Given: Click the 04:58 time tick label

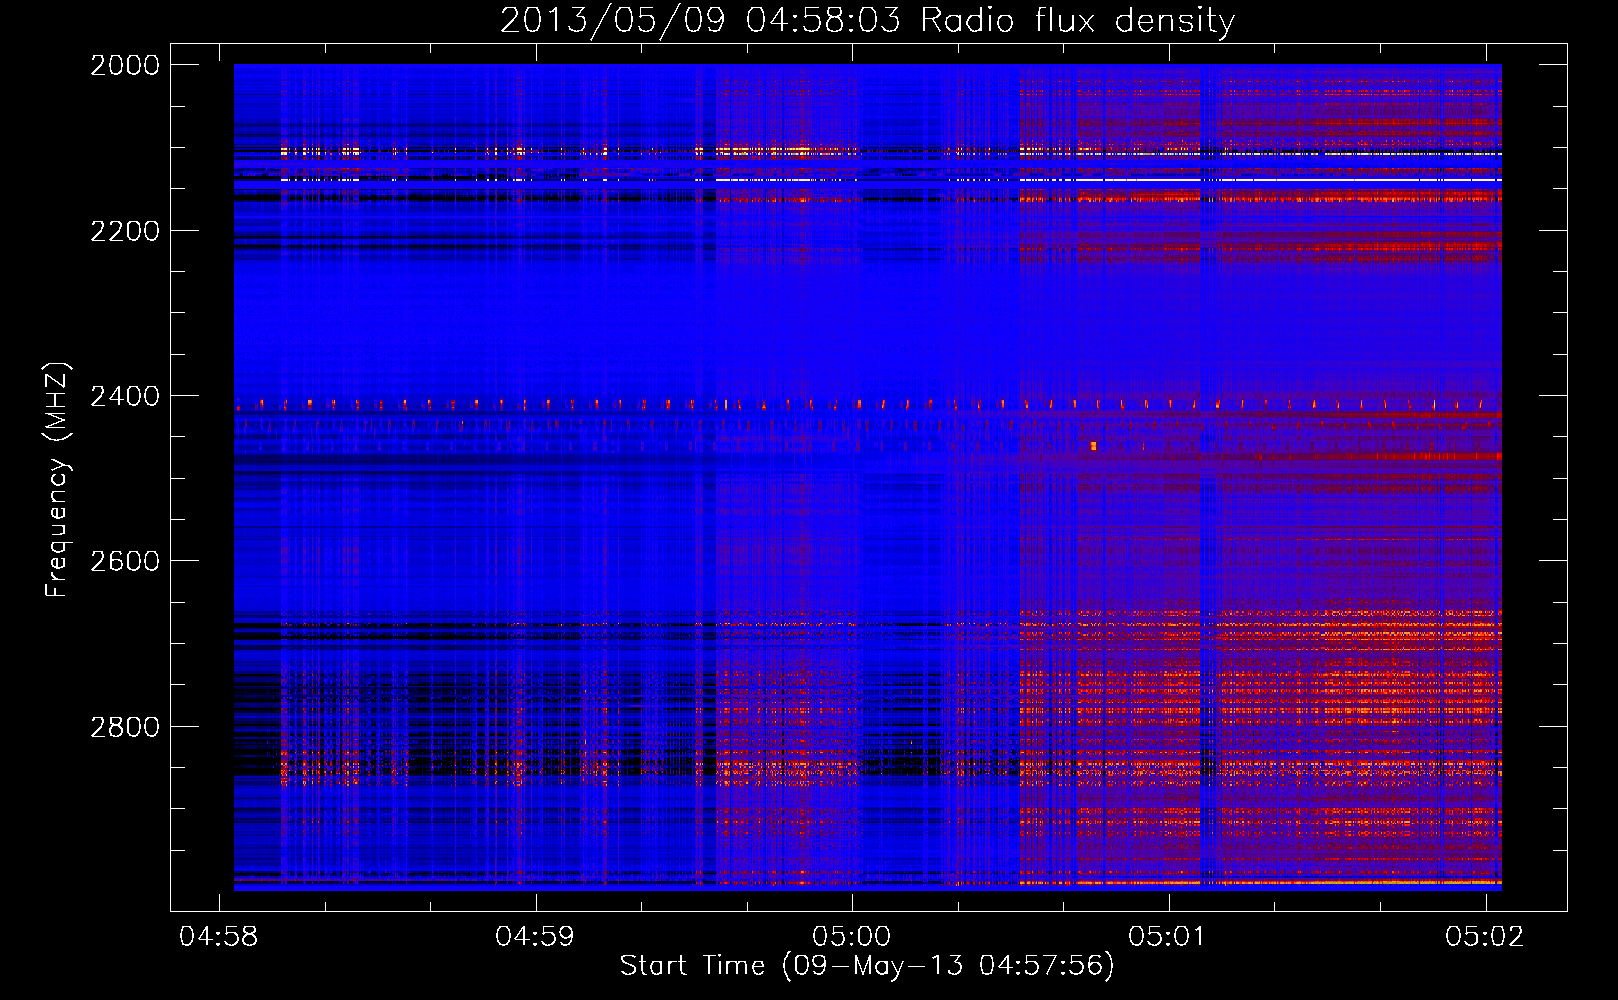Looking at the screenshot, I should 218,936.
